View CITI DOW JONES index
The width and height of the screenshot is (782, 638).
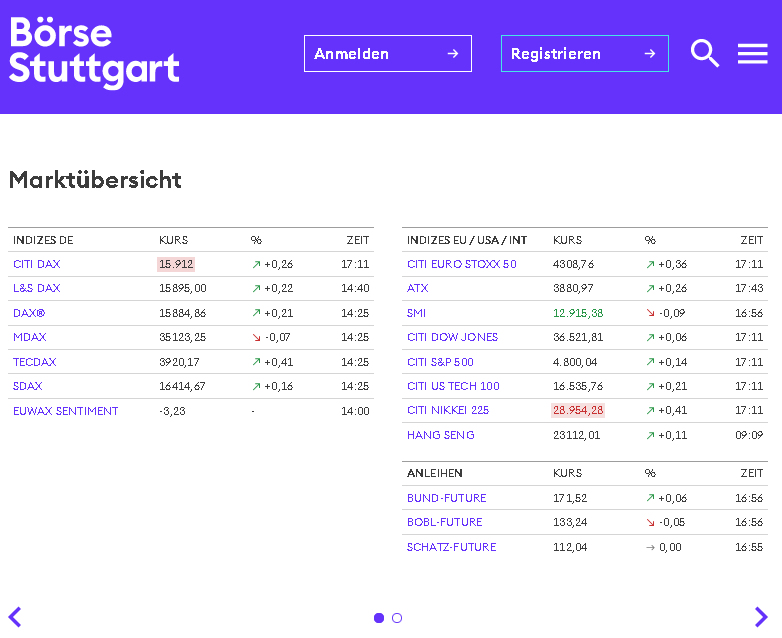click(452, 337)
